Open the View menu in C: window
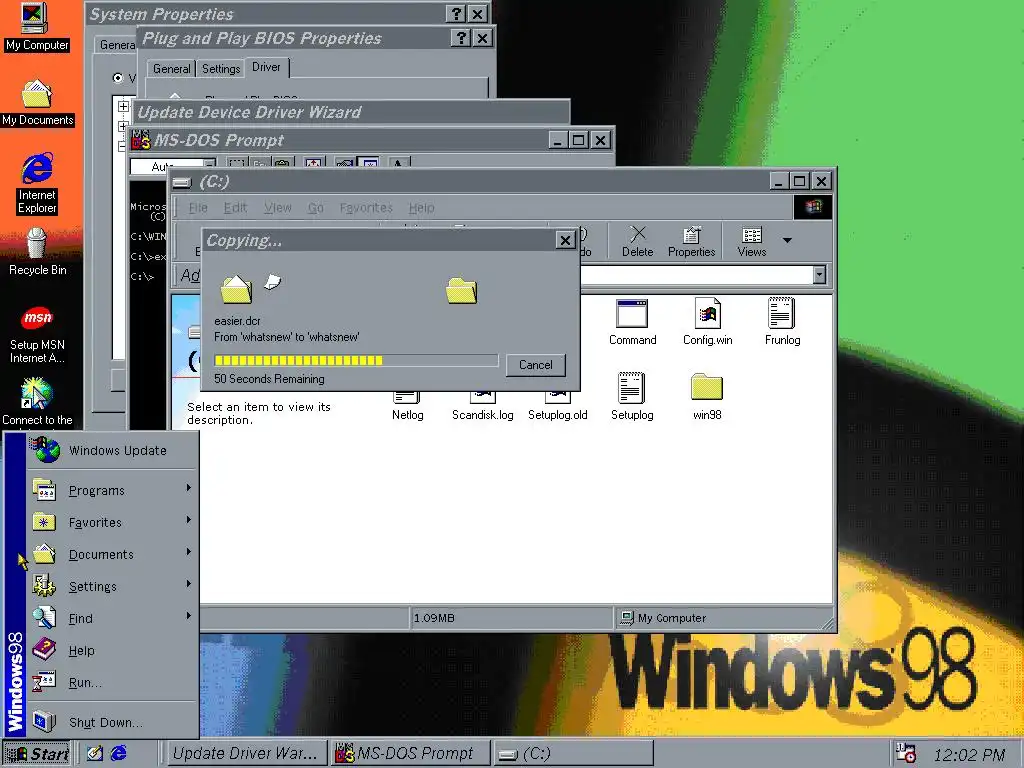Viewport: 1024px width, 768px height. (x=278, y=208)
